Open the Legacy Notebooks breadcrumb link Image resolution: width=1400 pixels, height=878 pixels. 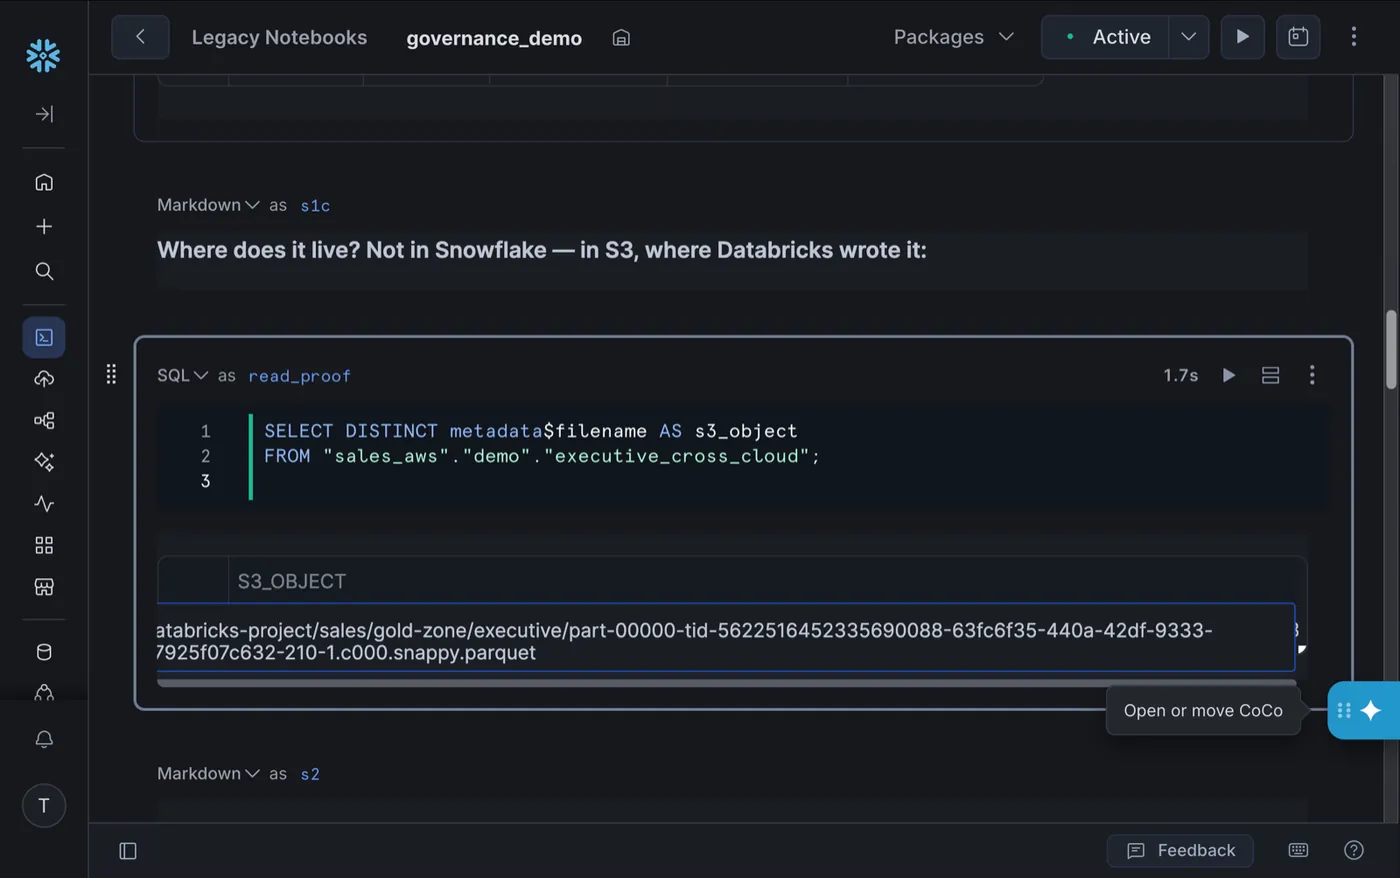pos(279,37)
